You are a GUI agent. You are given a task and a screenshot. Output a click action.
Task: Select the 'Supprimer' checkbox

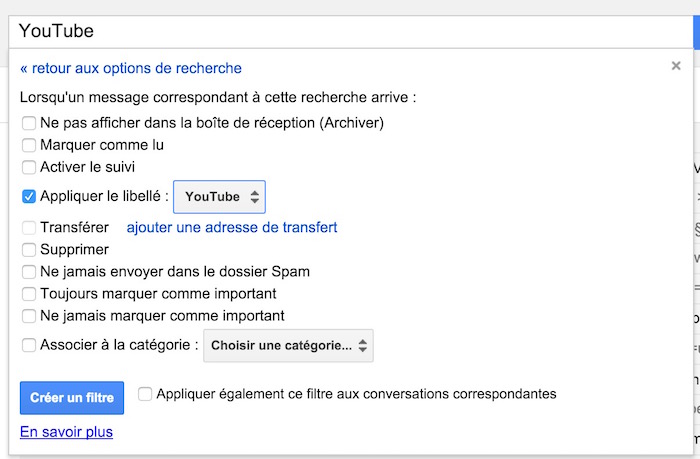click(29, 250)
